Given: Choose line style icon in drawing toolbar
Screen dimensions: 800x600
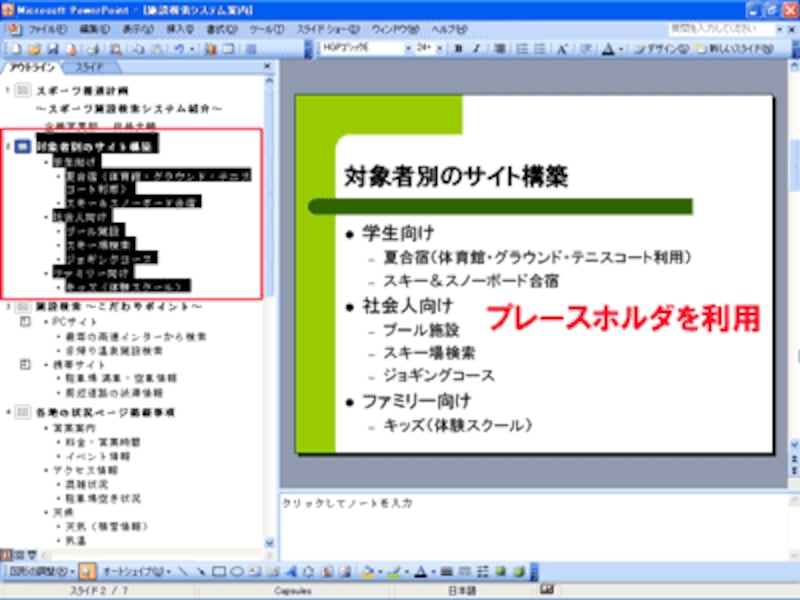Looking at the screenshot, I should point(446,571).
